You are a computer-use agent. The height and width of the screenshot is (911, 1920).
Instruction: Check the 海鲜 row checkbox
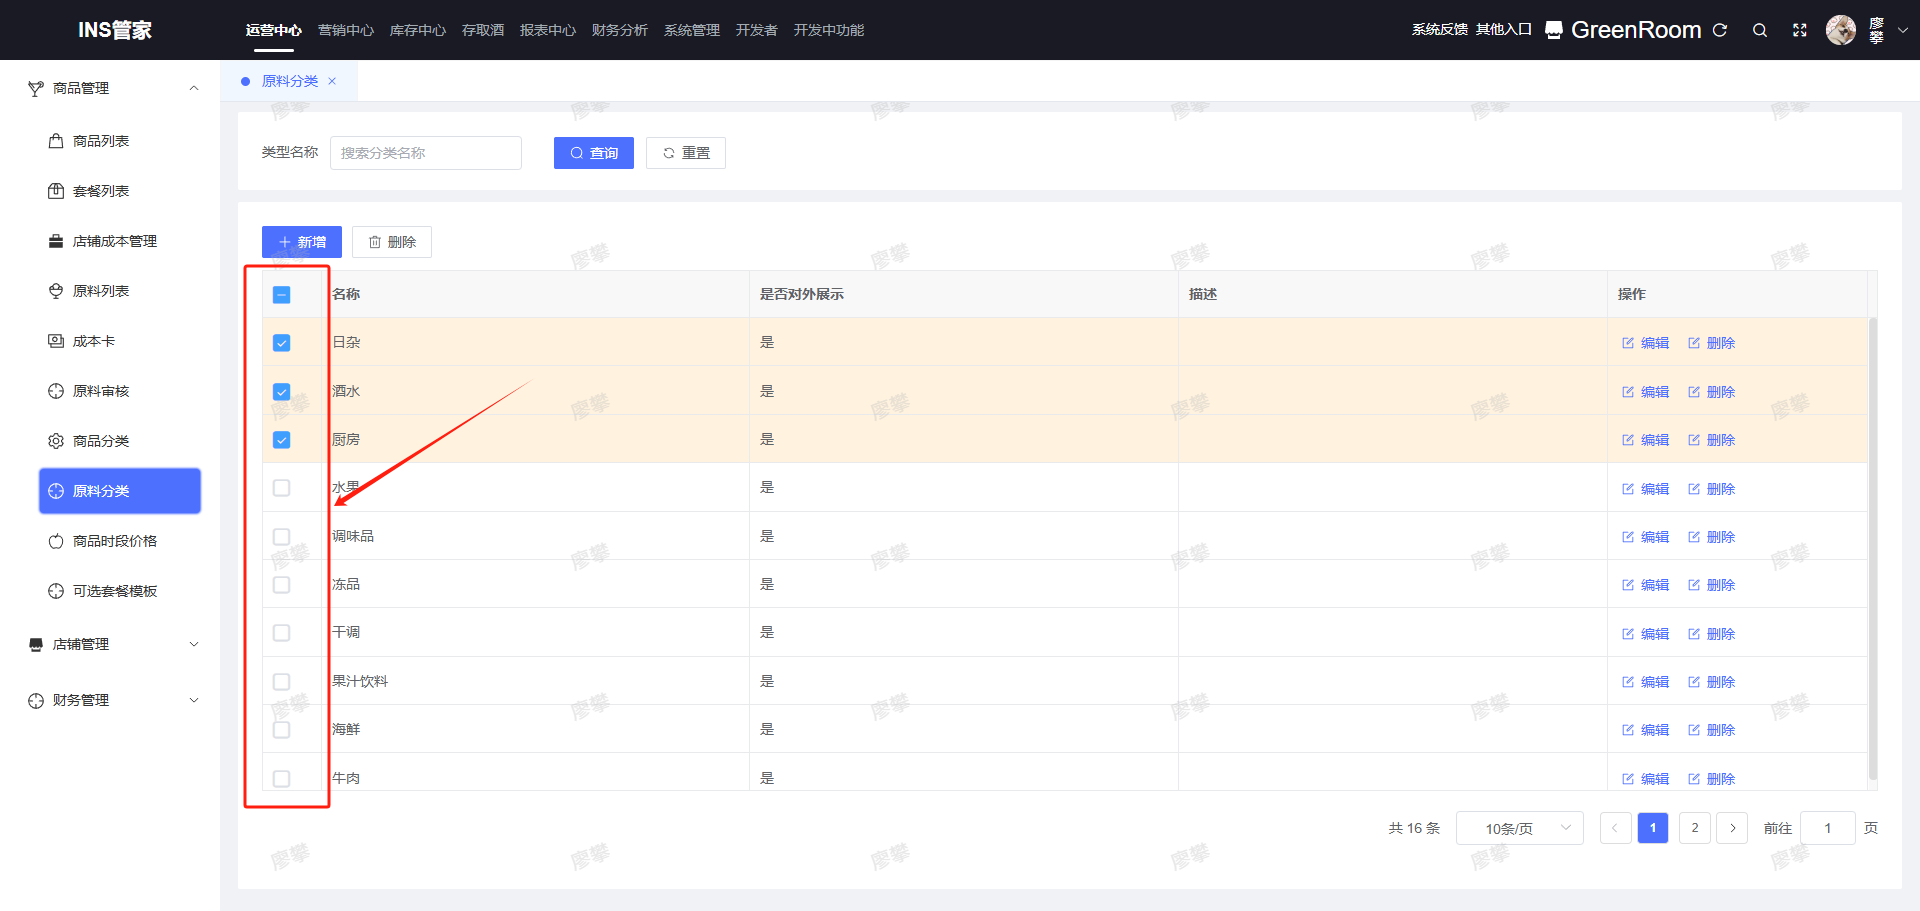(282, 730)
